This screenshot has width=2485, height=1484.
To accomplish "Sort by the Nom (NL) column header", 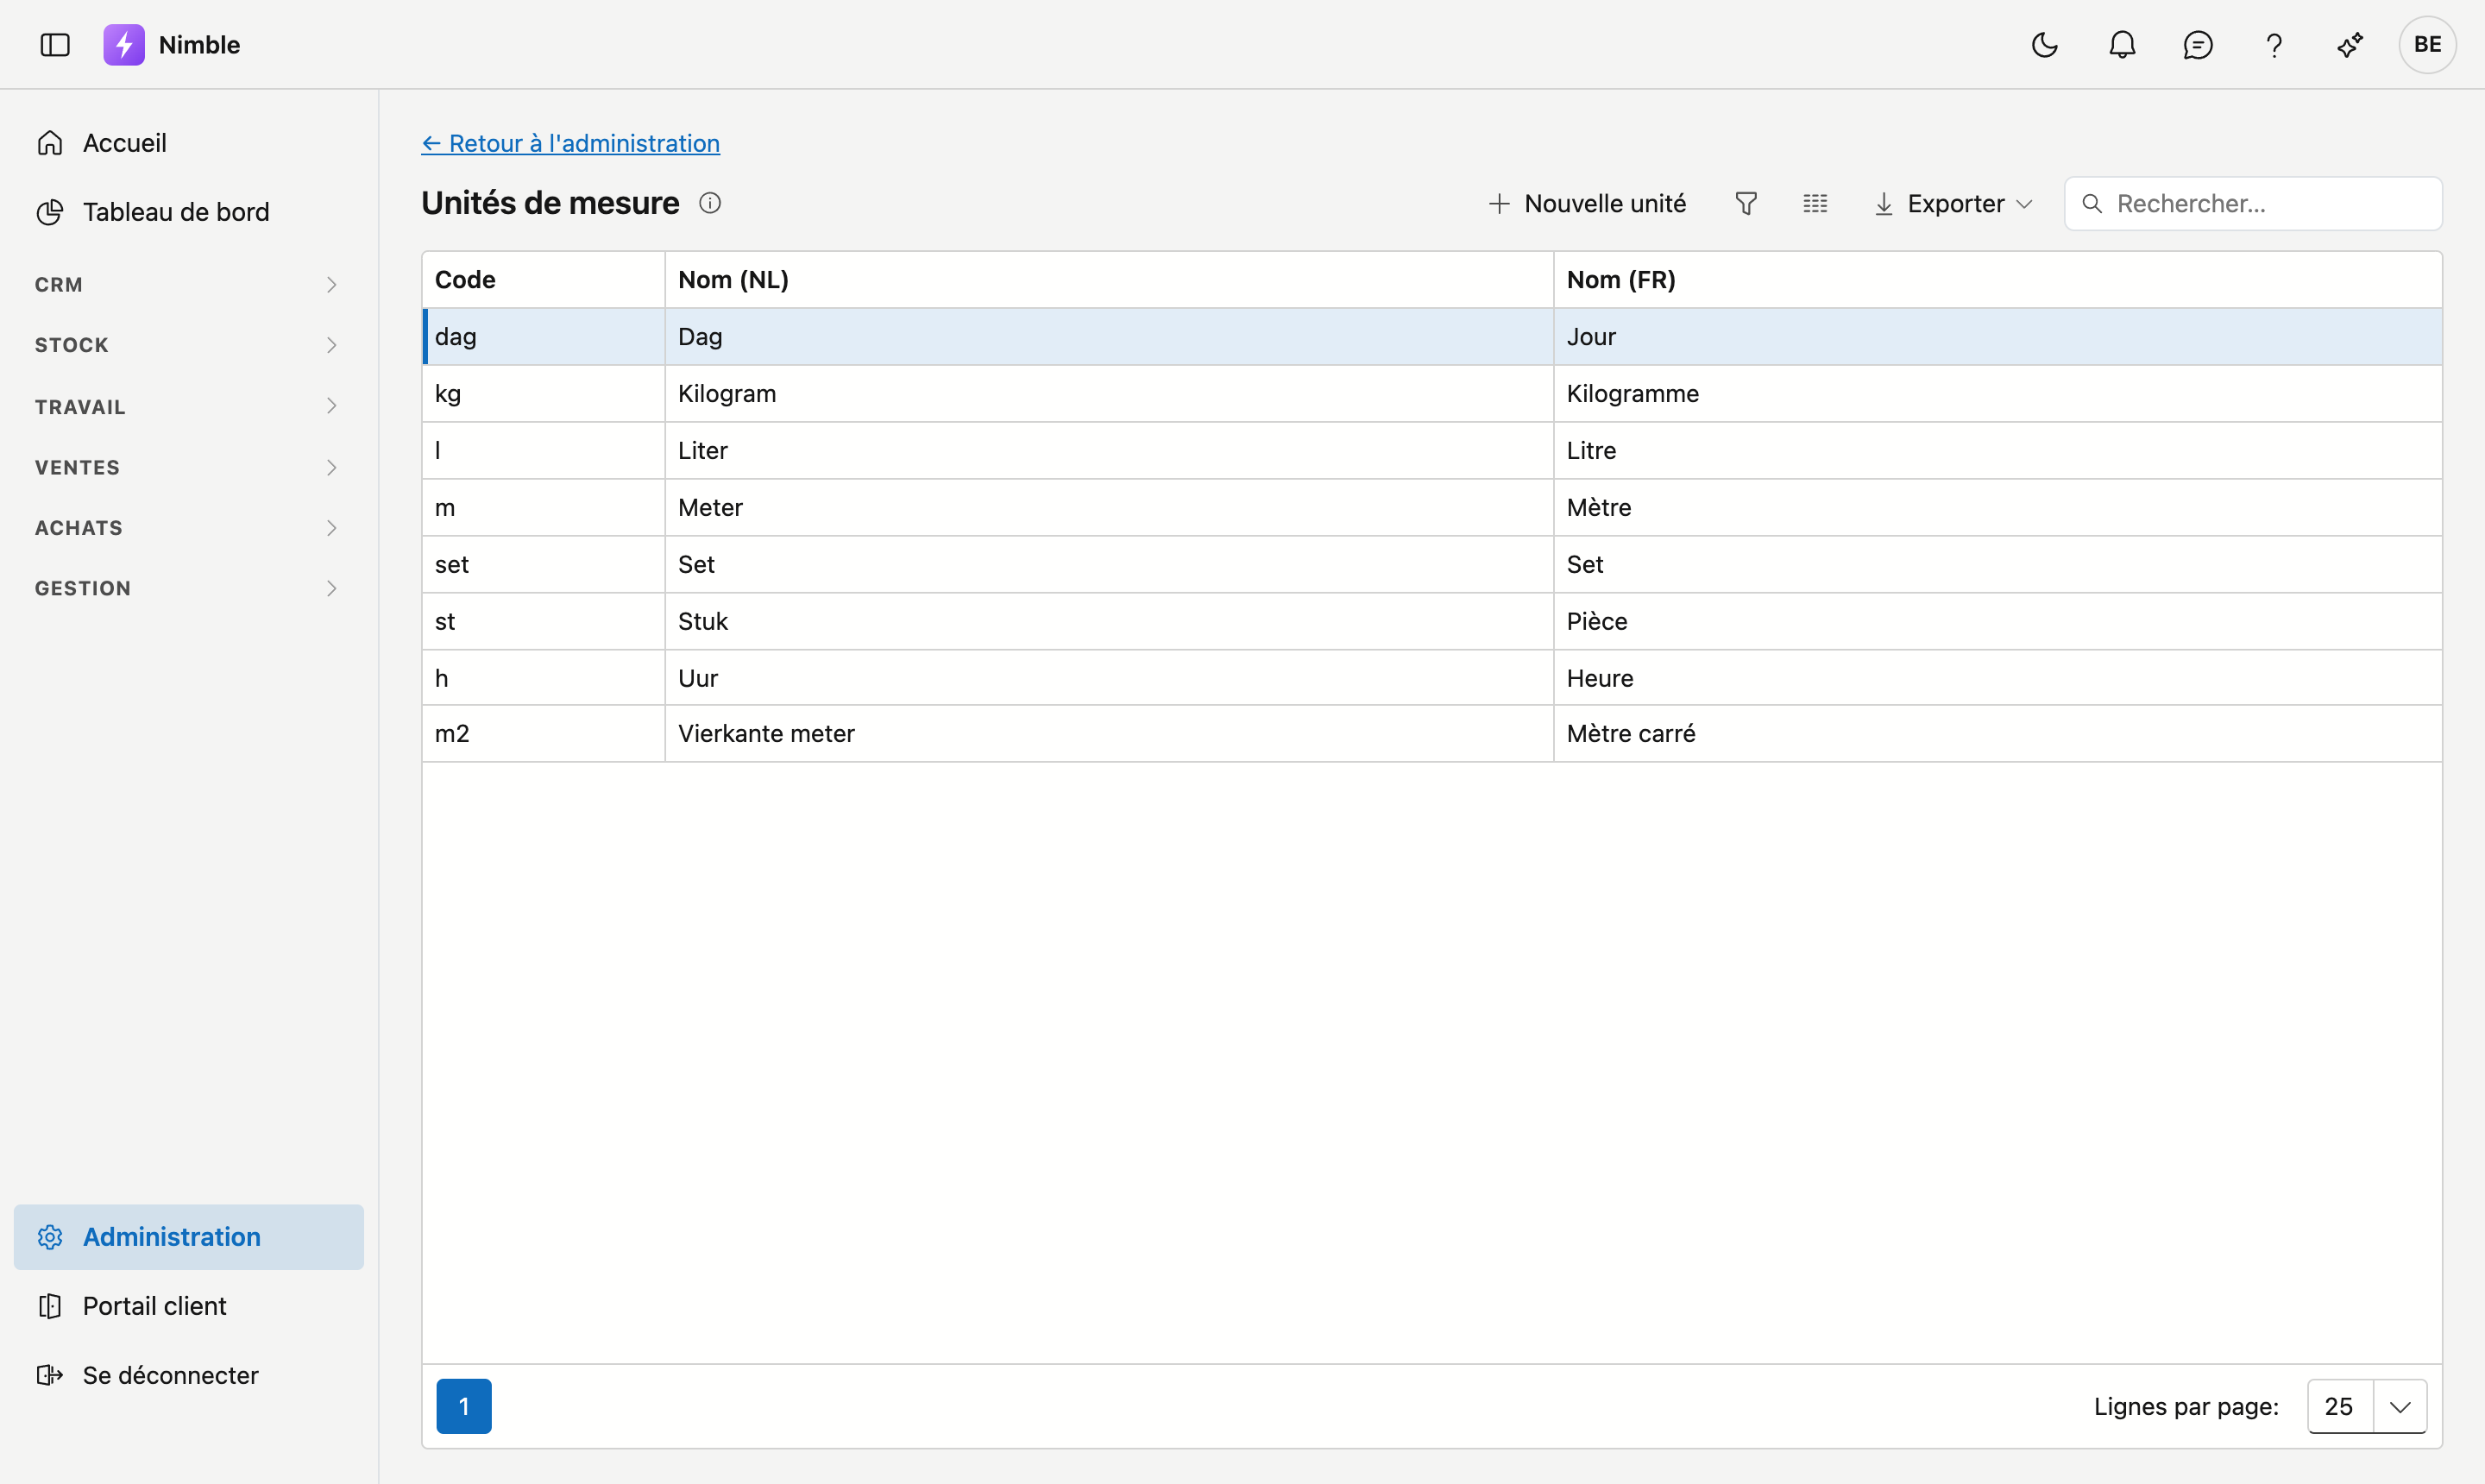I will click(1109, 280).
